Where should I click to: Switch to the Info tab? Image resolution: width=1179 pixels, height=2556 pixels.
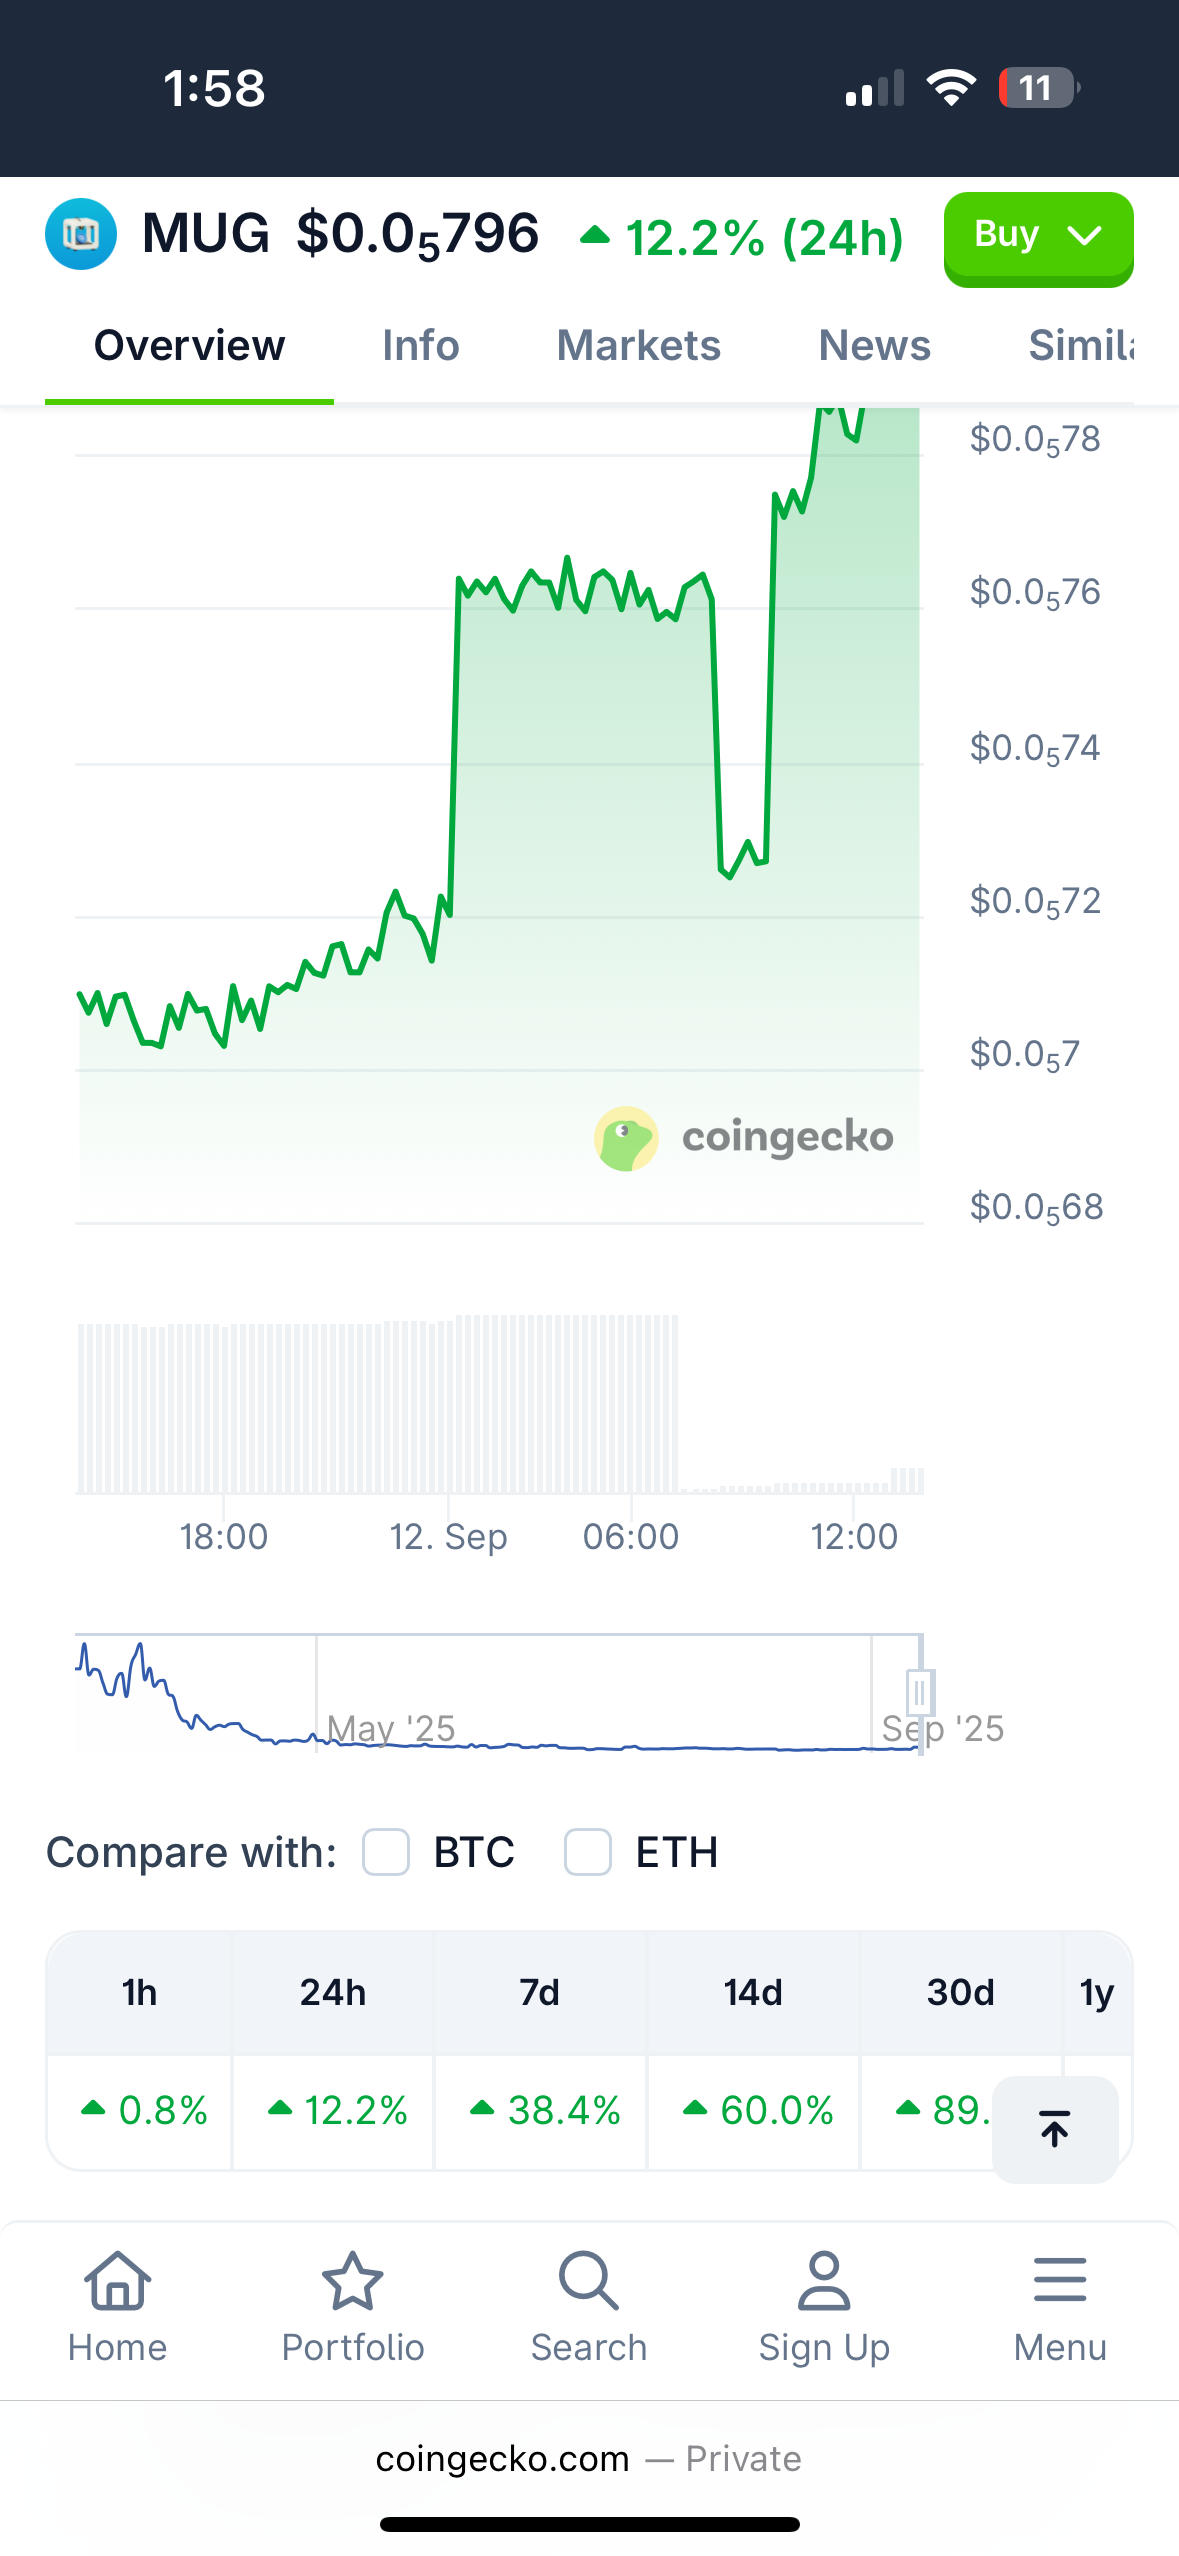tap(421, 345)
